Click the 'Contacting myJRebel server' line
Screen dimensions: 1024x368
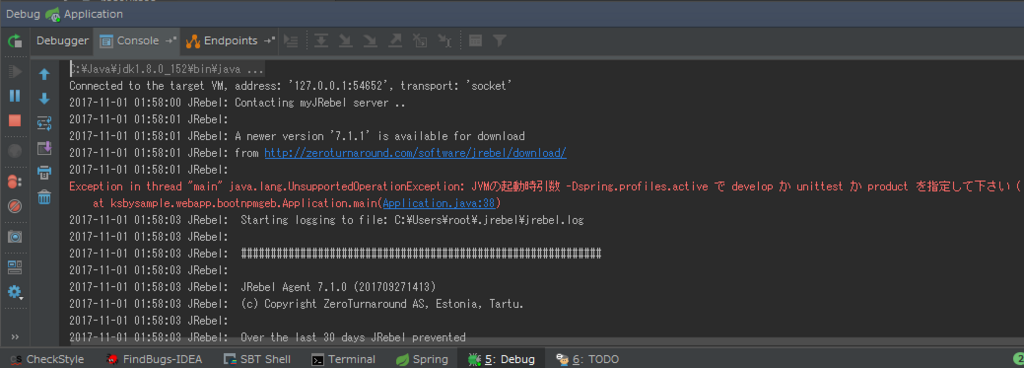(238, 103)
